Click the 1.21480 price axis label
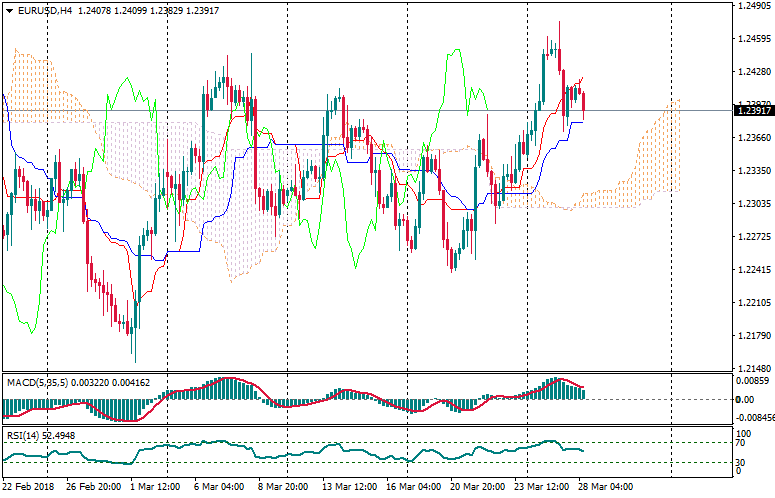Screen dimensions: 775x498 pyautogui.click(x=752, y=367)
